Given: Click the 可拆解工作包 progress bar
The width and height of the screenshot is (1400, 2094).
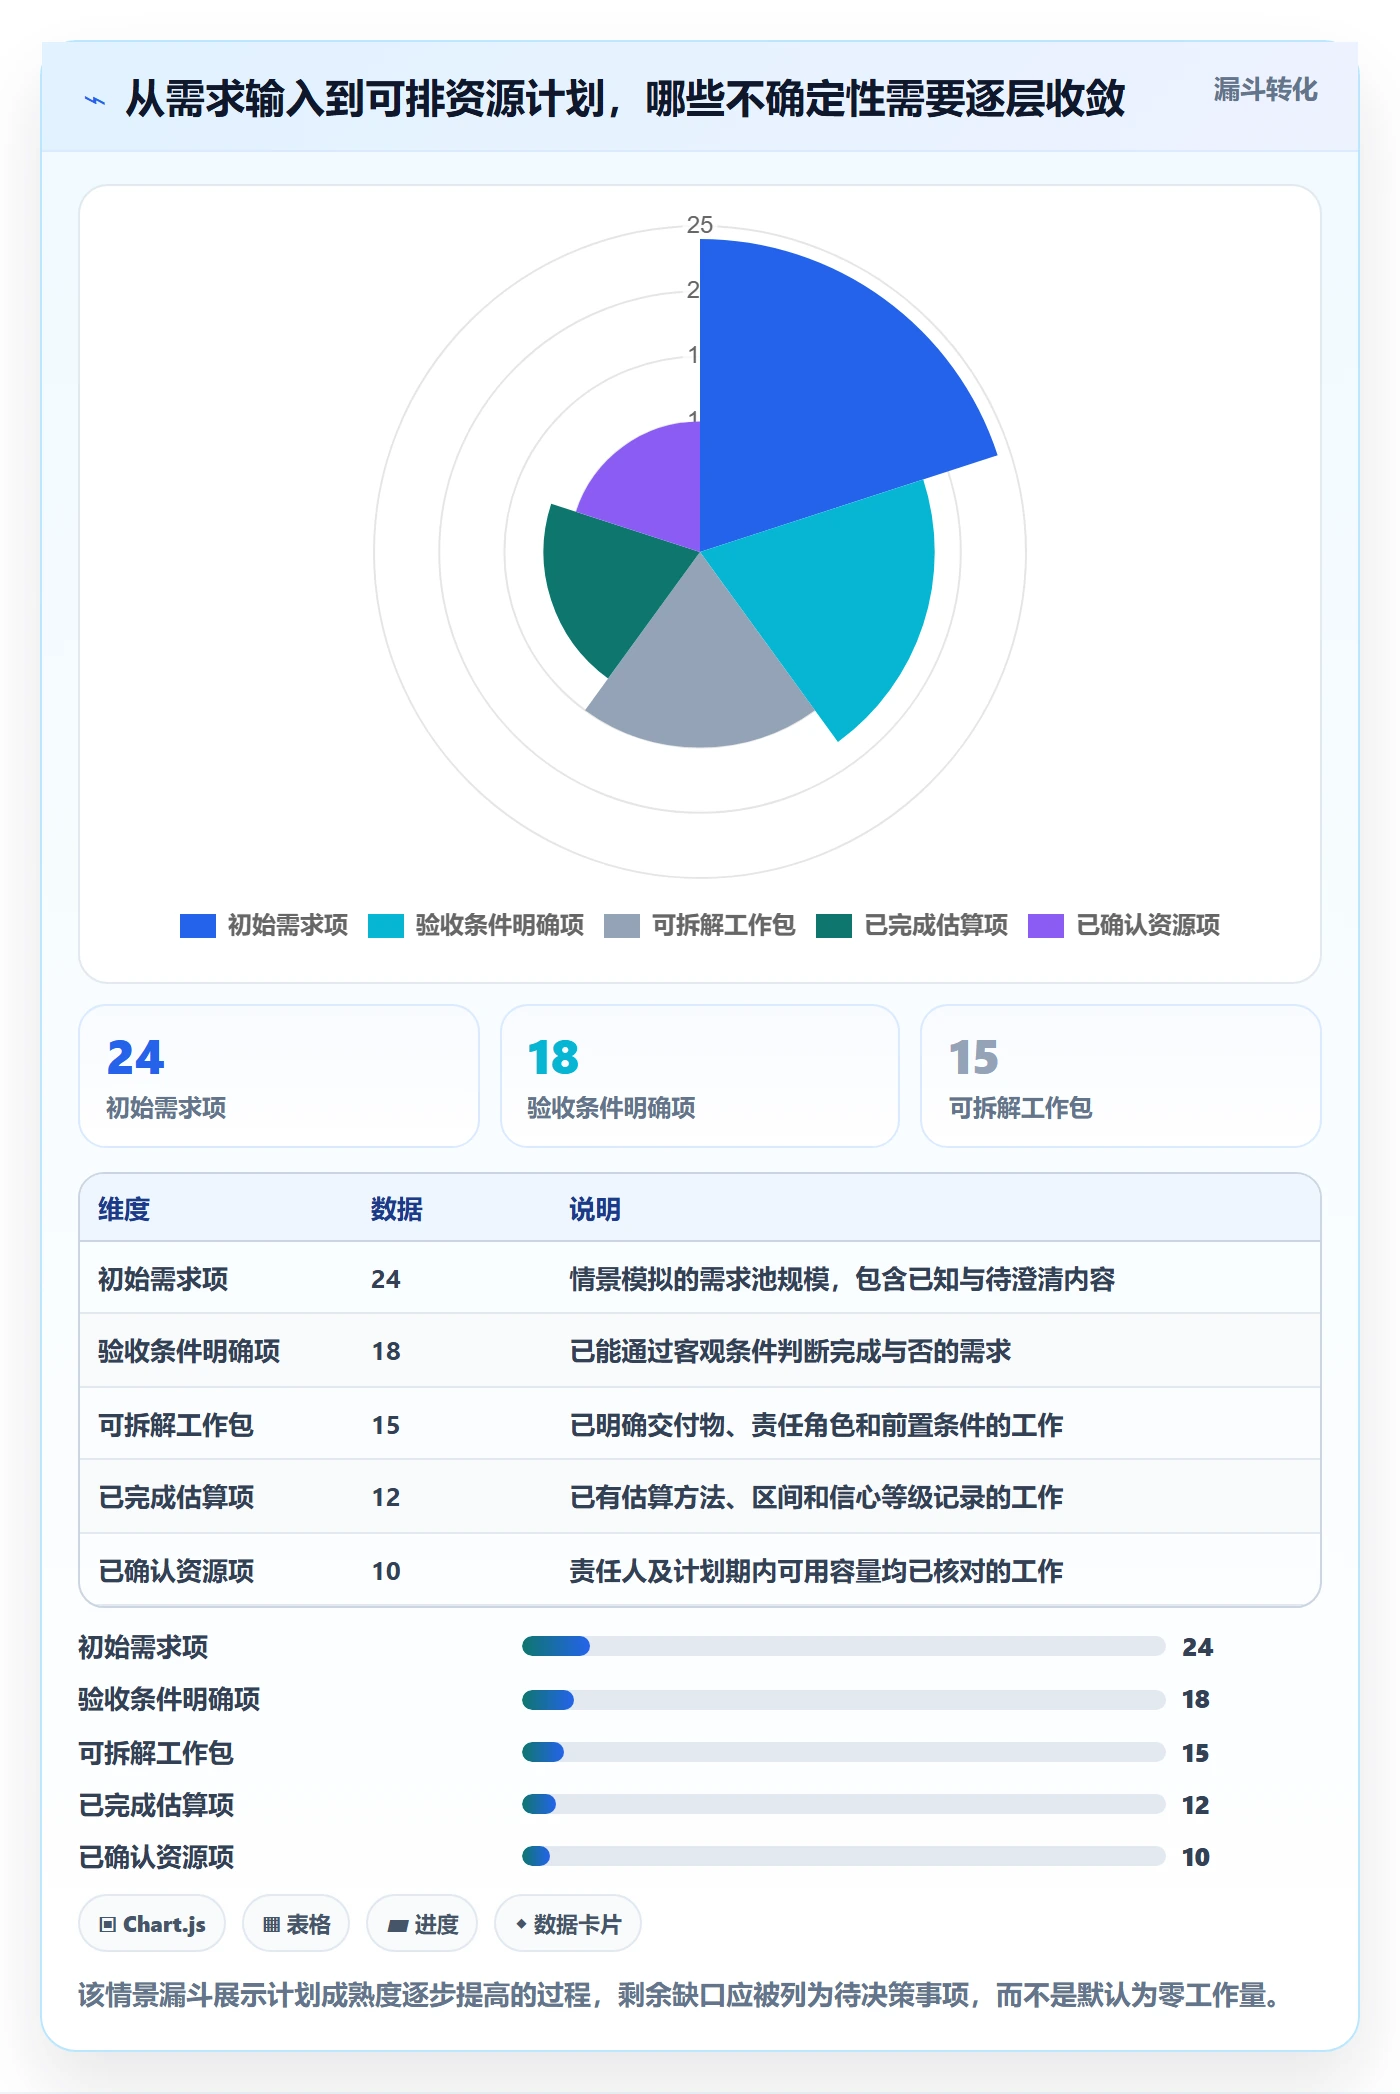Looking at the screenshot, I should pyautogui.click(x=843, y=1752).
